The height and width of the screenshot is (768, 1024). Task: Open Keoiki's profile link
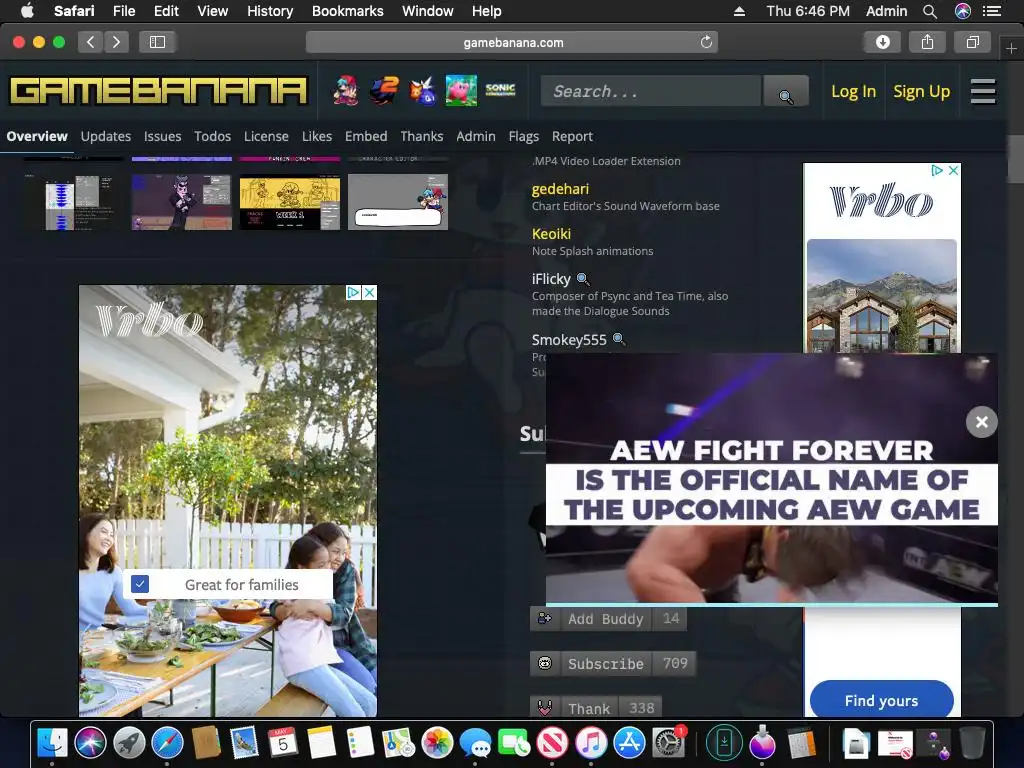[x=551, y=234]
